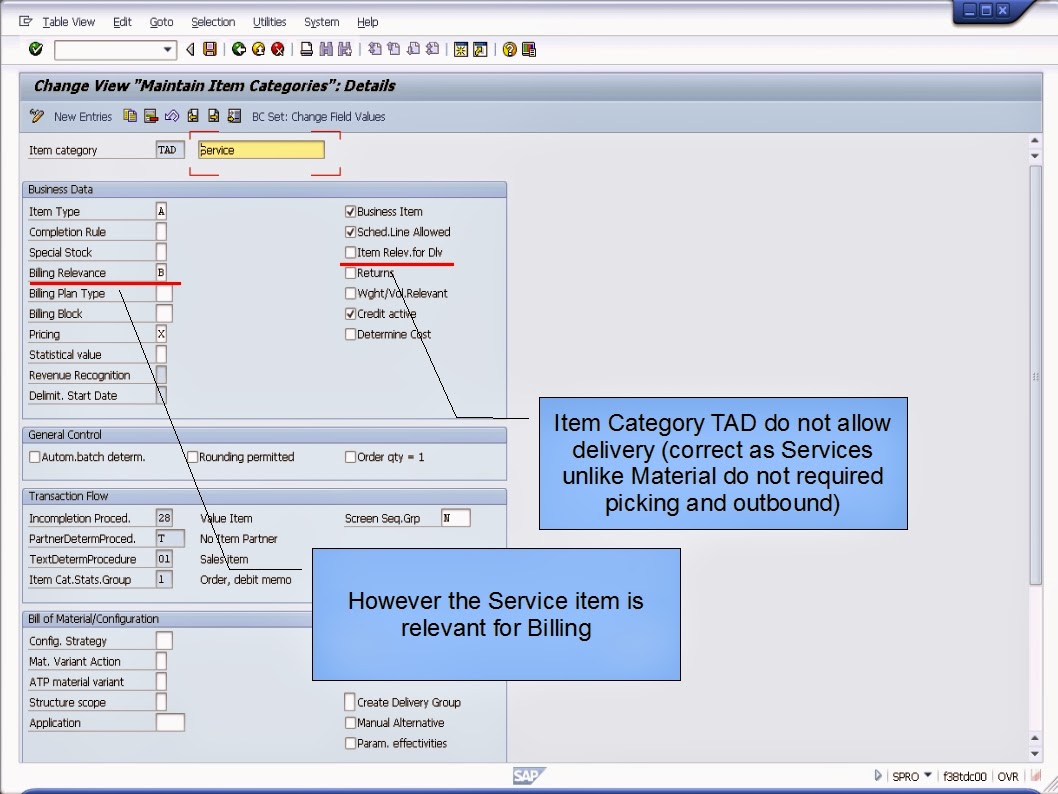Click the yellow Help question mark icon
The width and height of the screenshot is (1058, 794).
tap(509, 49)
